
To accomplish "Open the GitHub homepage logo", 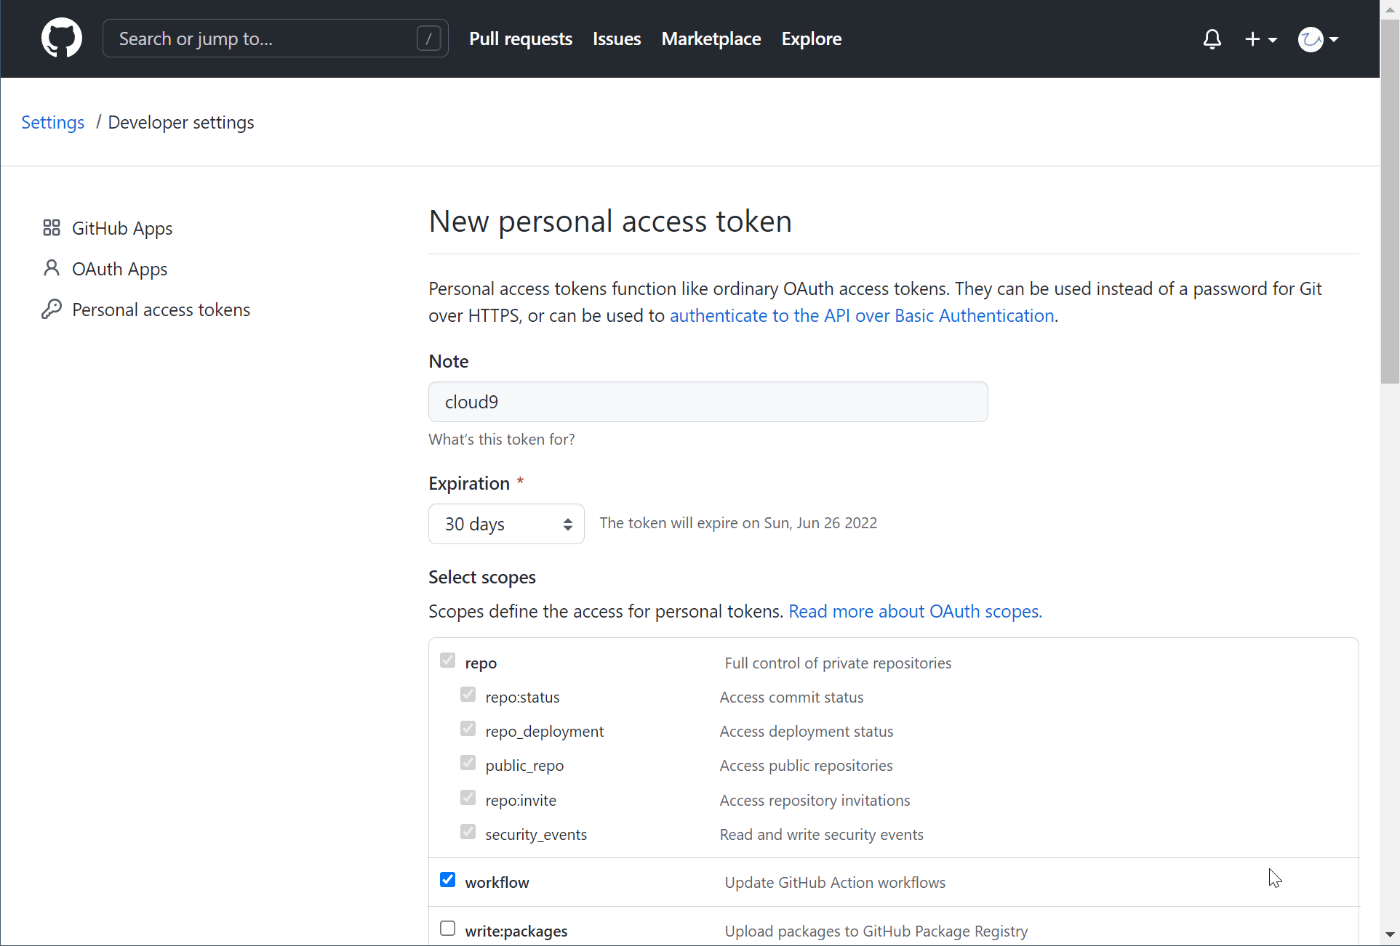I will click(61, 39).
